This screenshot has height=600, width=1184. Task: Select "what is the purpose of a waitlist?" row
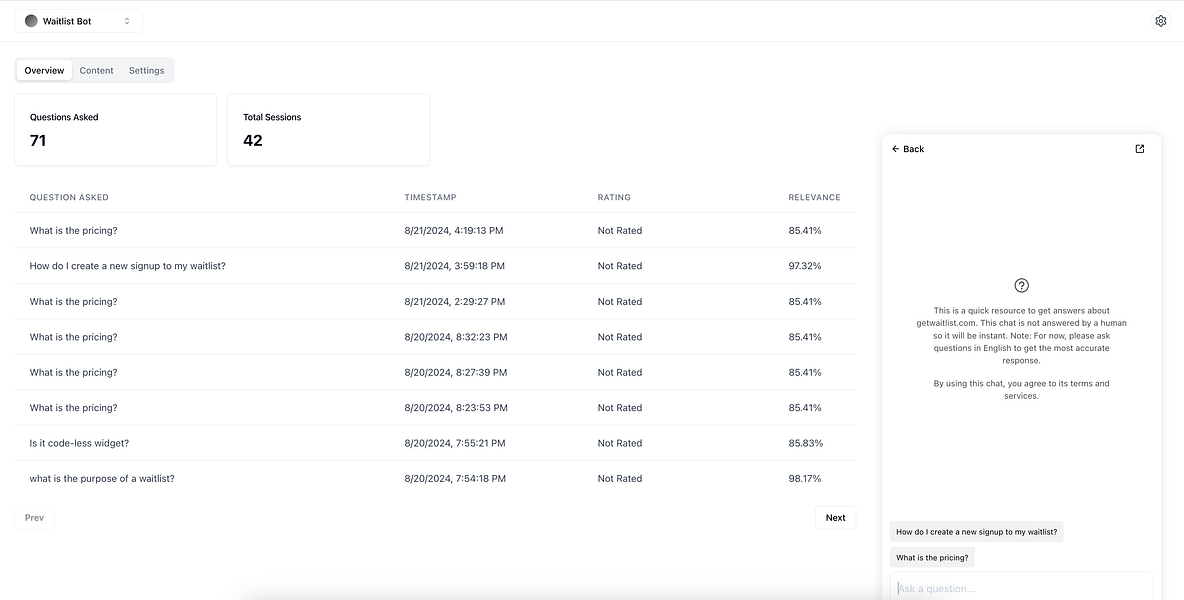(435, 478)
